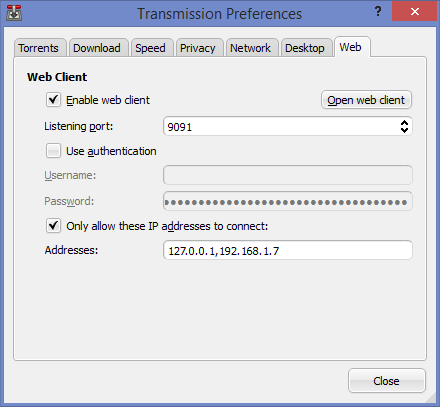Click the Transmission app icon in title bar
Viewport: 440px width, 407px height.
tap(14, 13)
